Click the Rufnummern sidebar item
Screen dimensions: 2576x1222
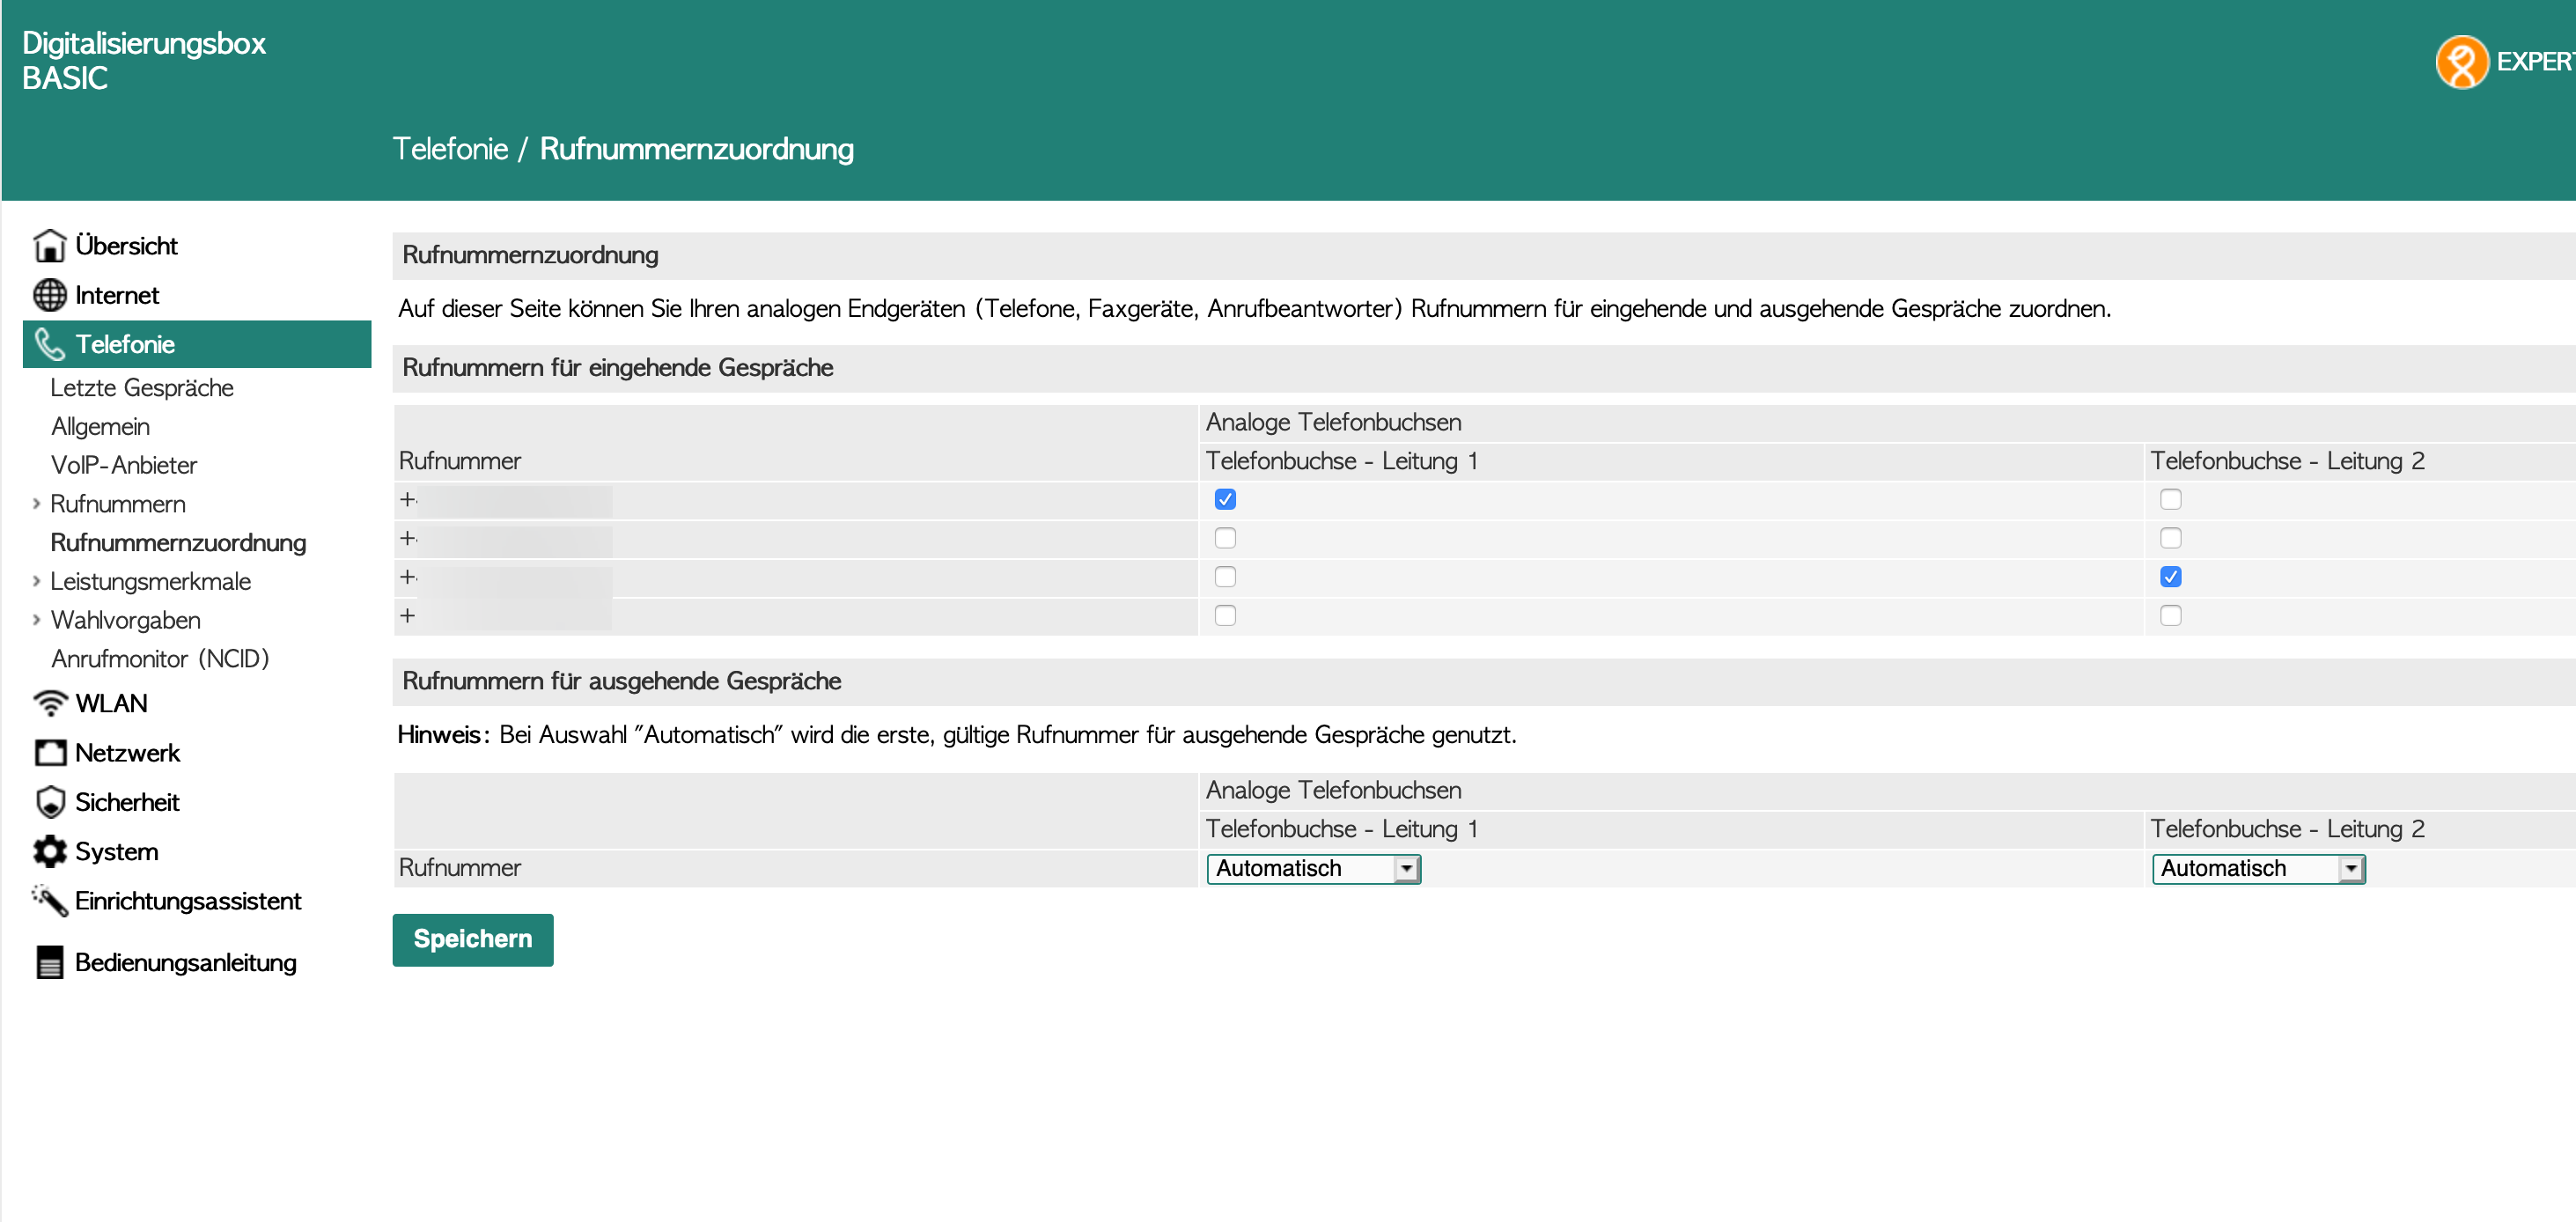pos(118,504)
